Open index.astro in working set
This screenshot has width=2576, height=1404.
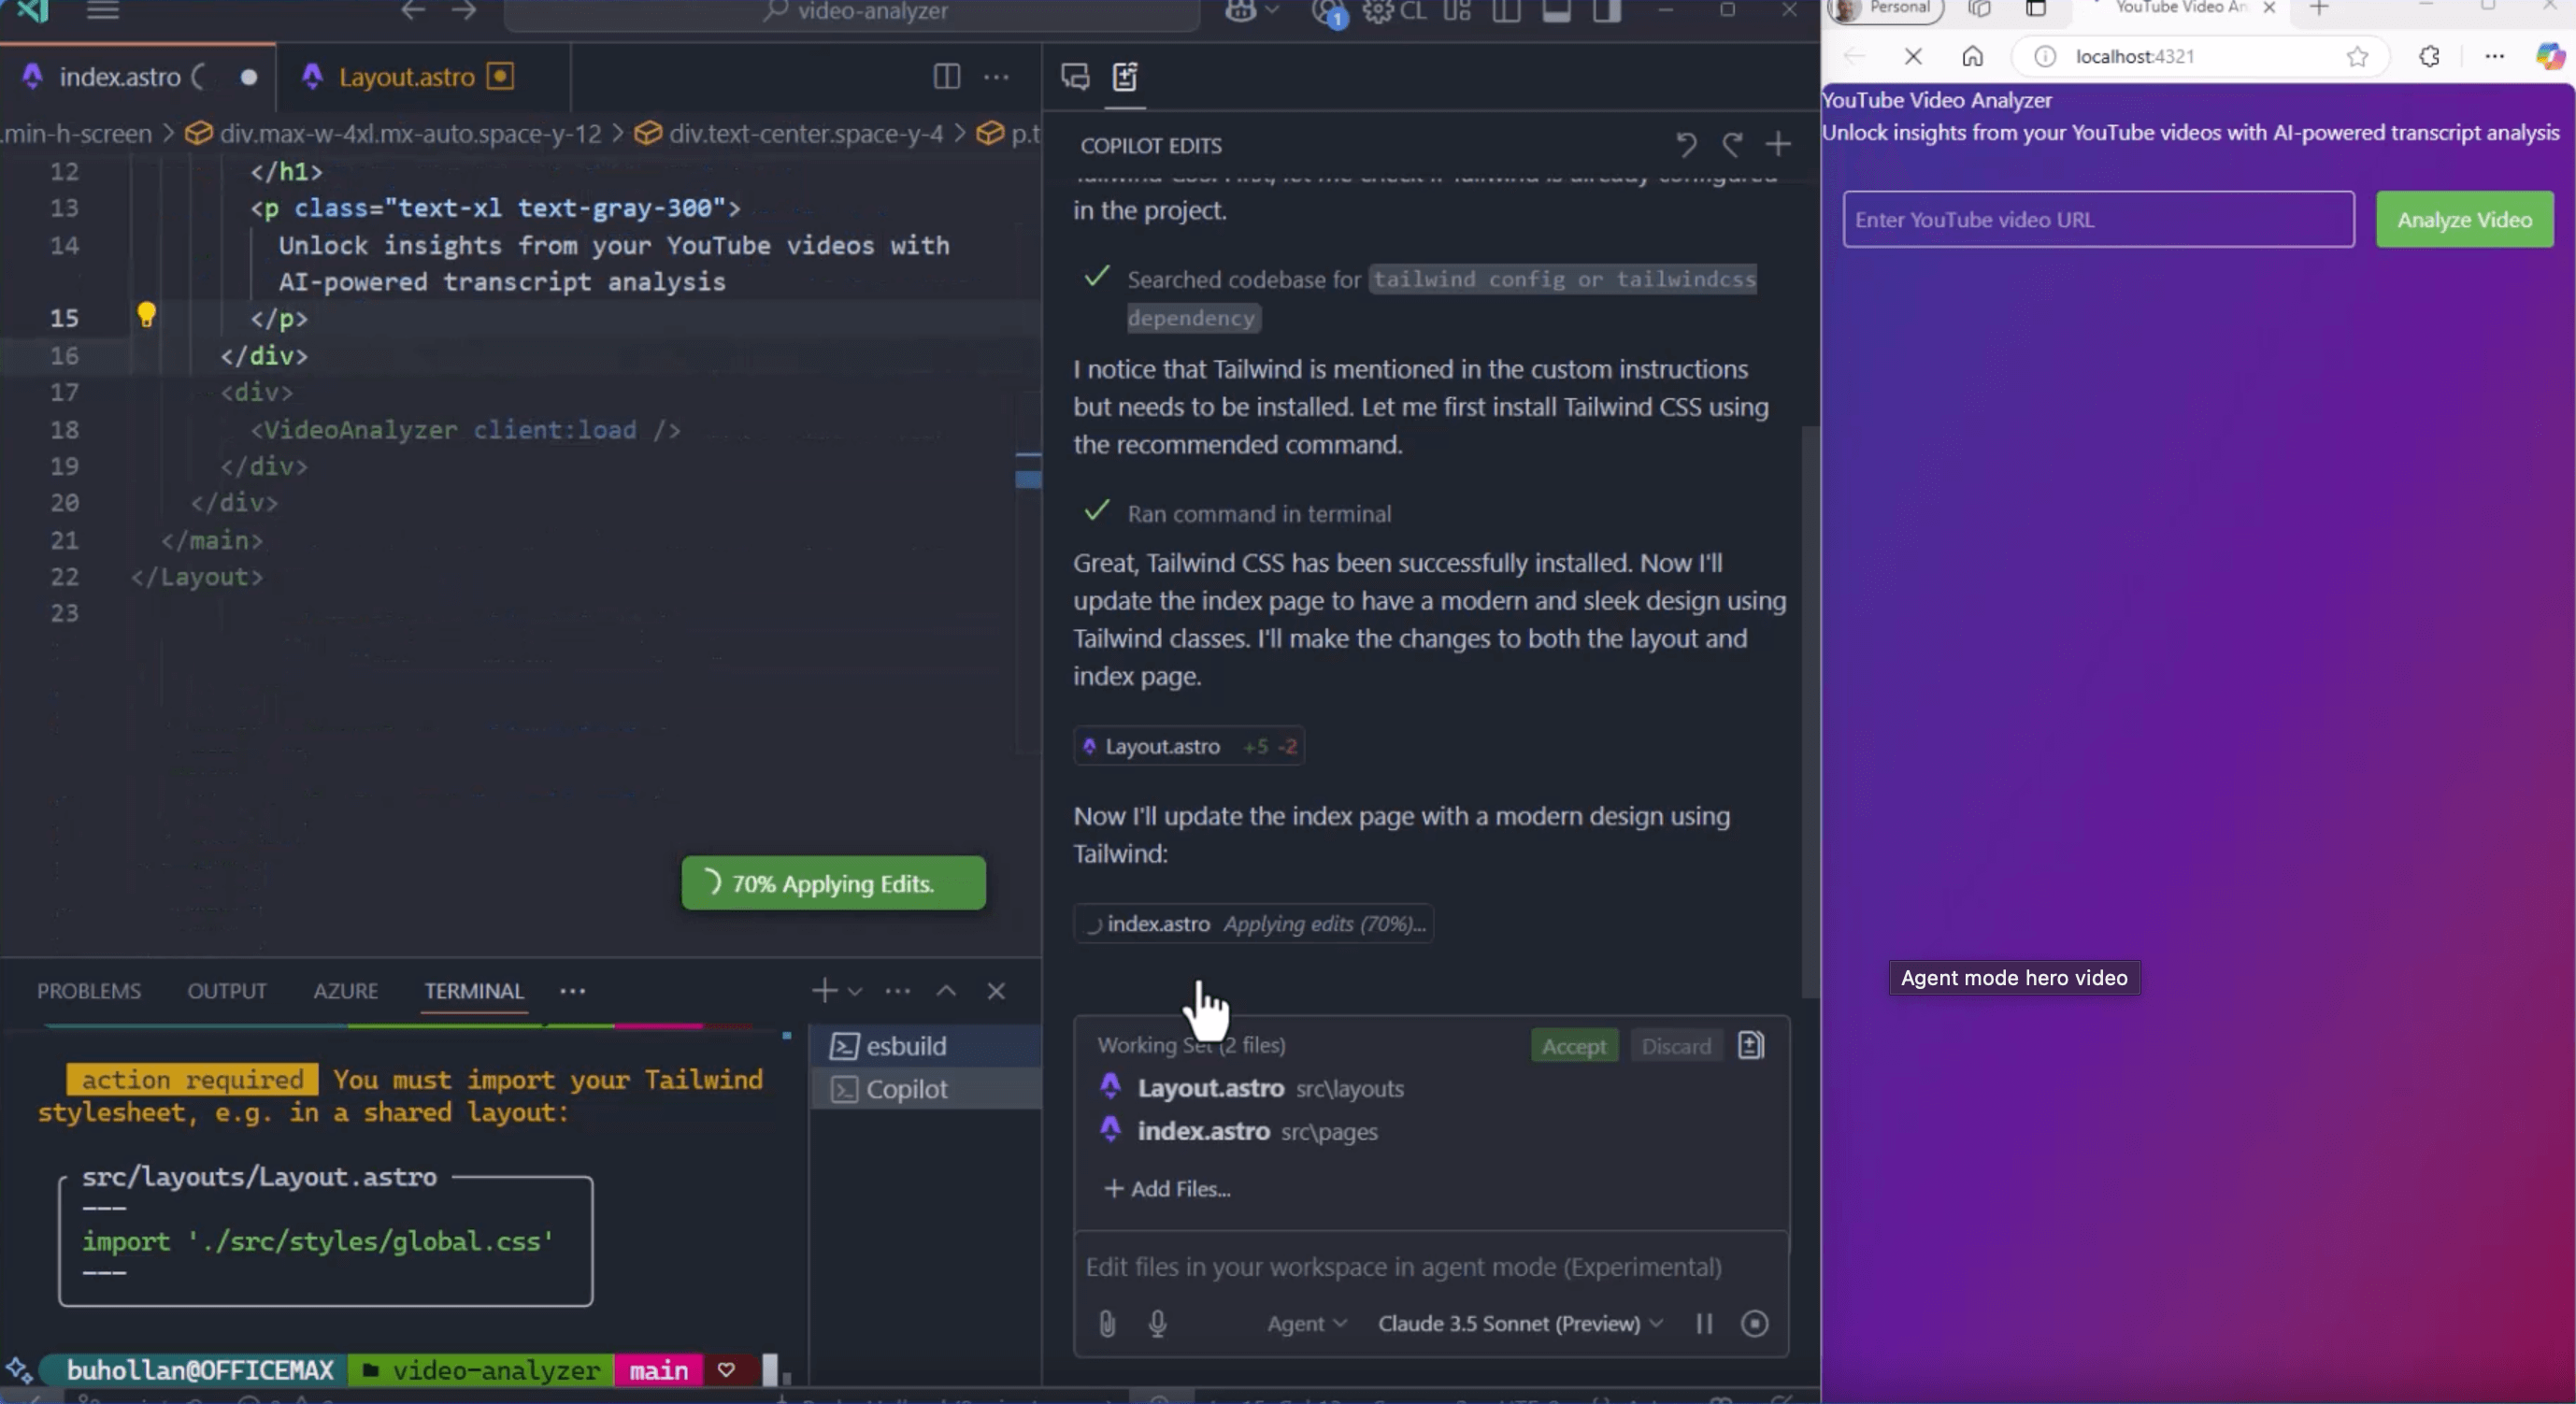coord(1237,1131)
